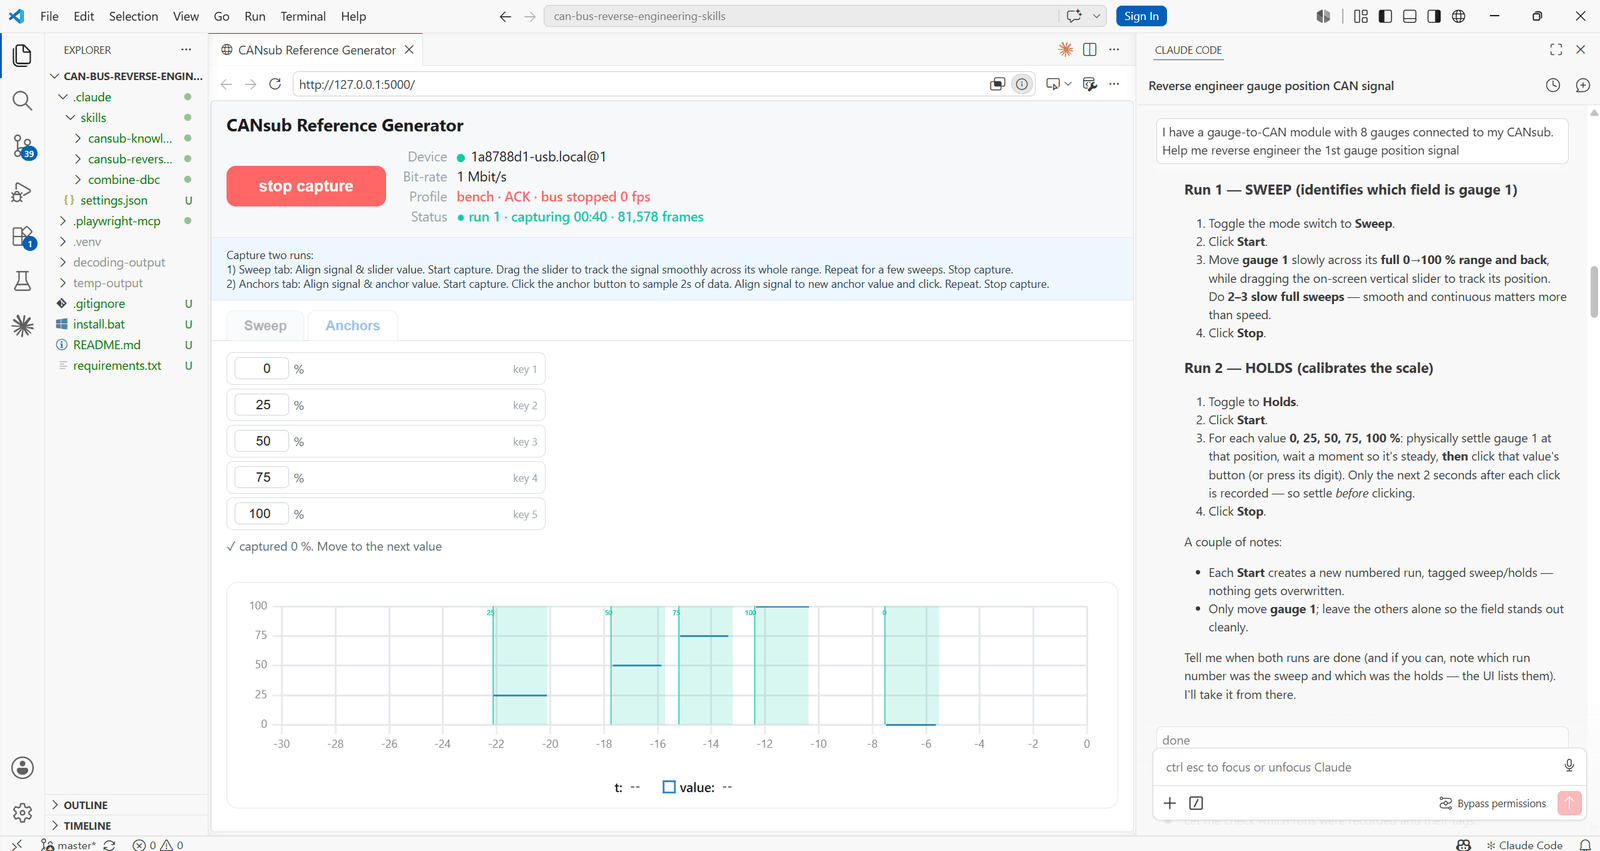The image size is (1600, 851).
Task: Toggle the primary side bar layout icon
Action: pyautogui.click(x=1385, y=16)
